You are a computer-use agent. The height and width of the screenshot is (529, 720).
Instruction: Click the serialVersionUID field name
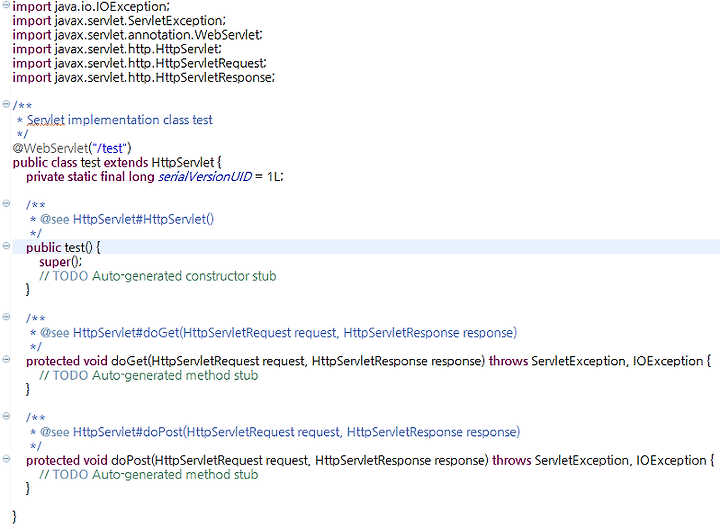coord(205,177)
